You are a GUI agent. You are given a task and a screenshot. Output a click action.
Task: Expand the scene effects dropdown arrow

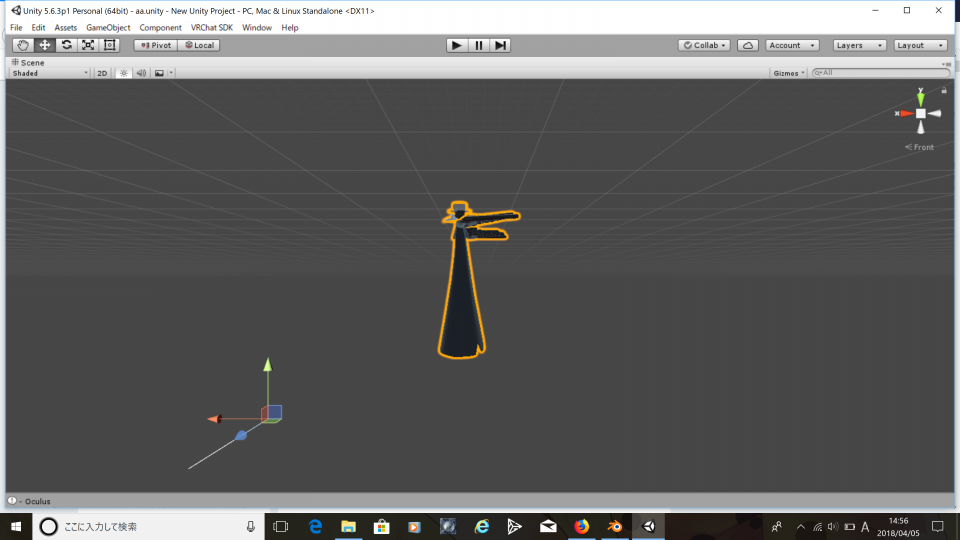point(171,73)
